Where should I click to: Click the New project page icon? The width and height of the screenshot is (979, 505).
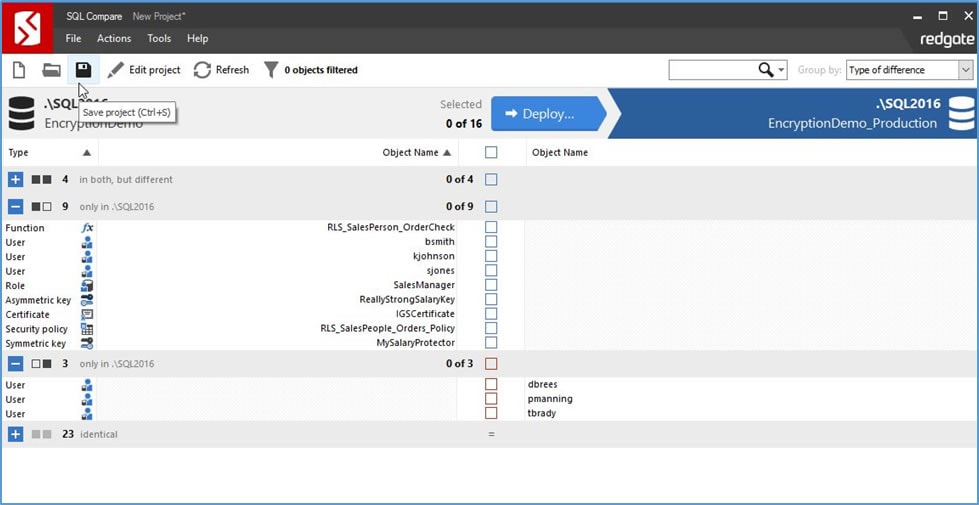19,70
